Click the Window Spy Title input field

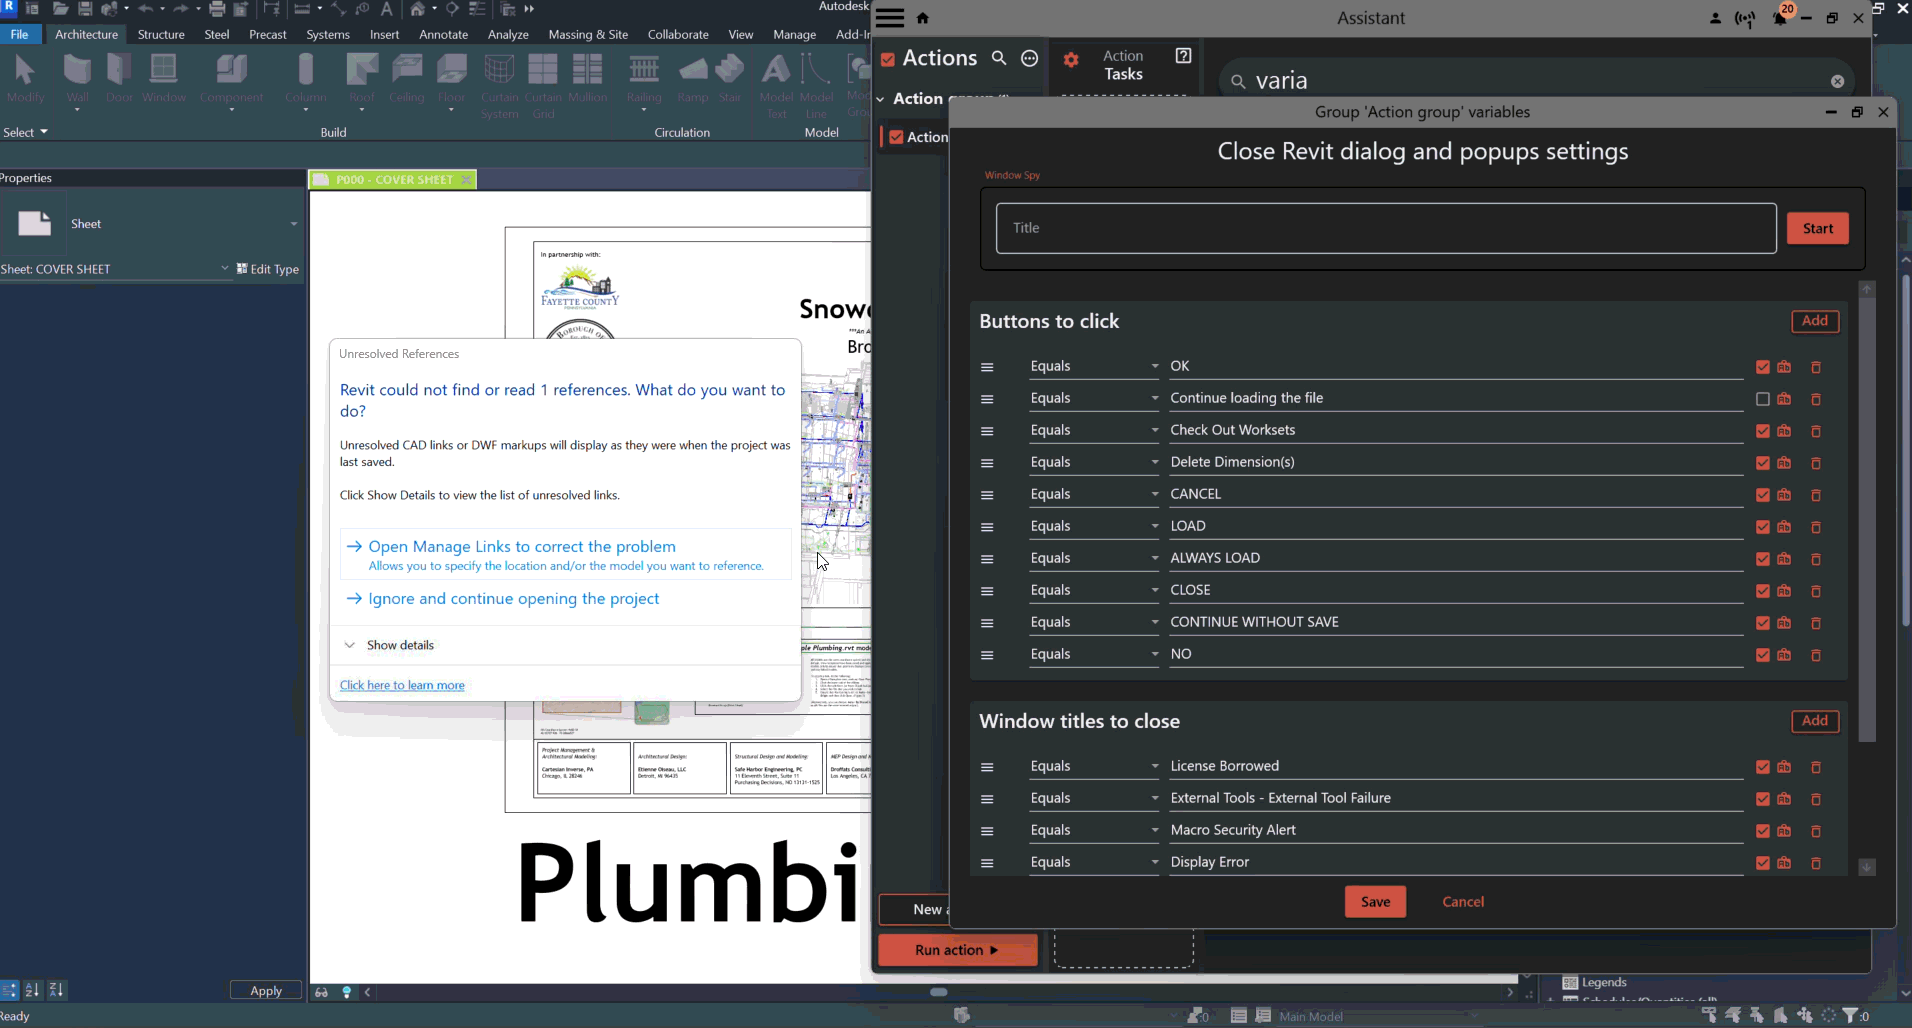1385,228
